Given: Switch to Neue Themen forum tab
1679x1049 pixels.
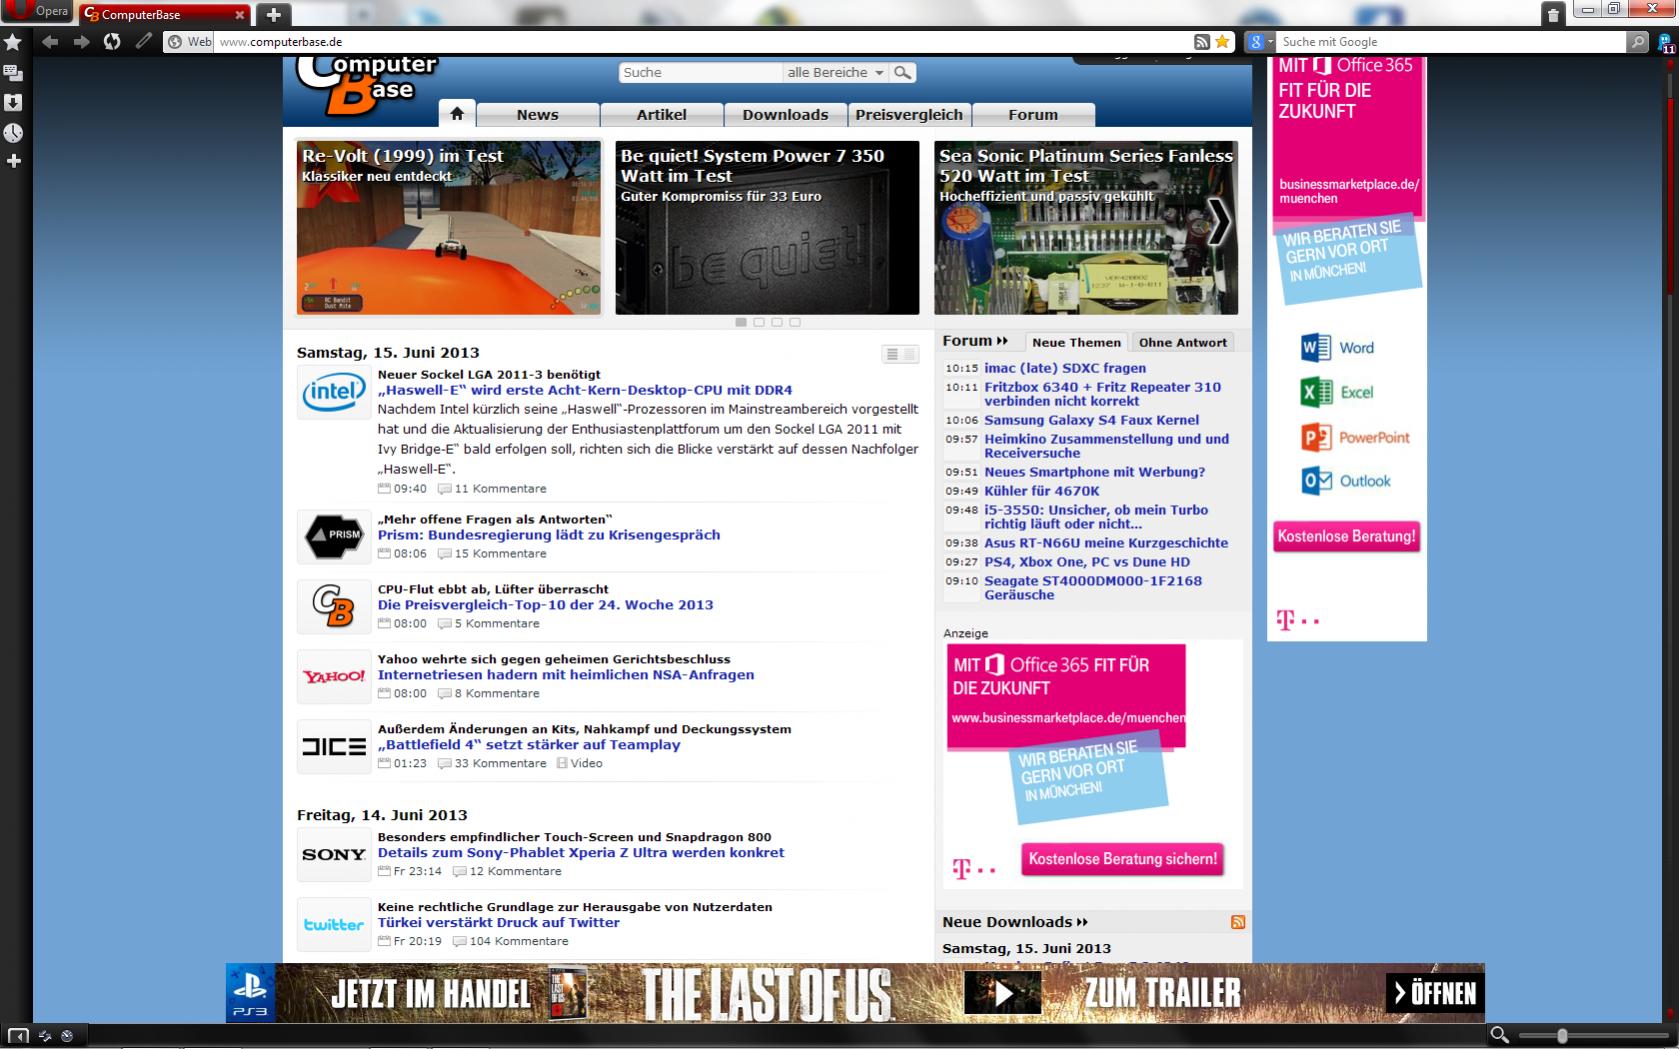Looking at the screenshot, I should pos(1076,342).
